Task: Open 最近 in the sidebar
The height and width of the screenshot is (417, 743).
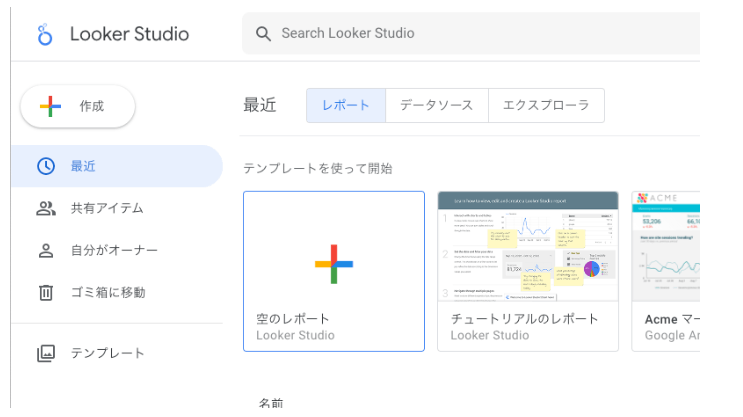Action: coord(117,166)
